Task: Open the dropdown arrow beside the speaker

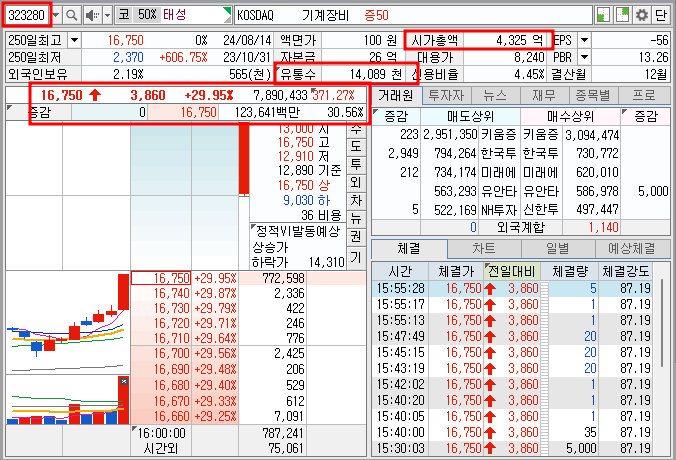Action: pyautogui.click(x=108, y=16)
